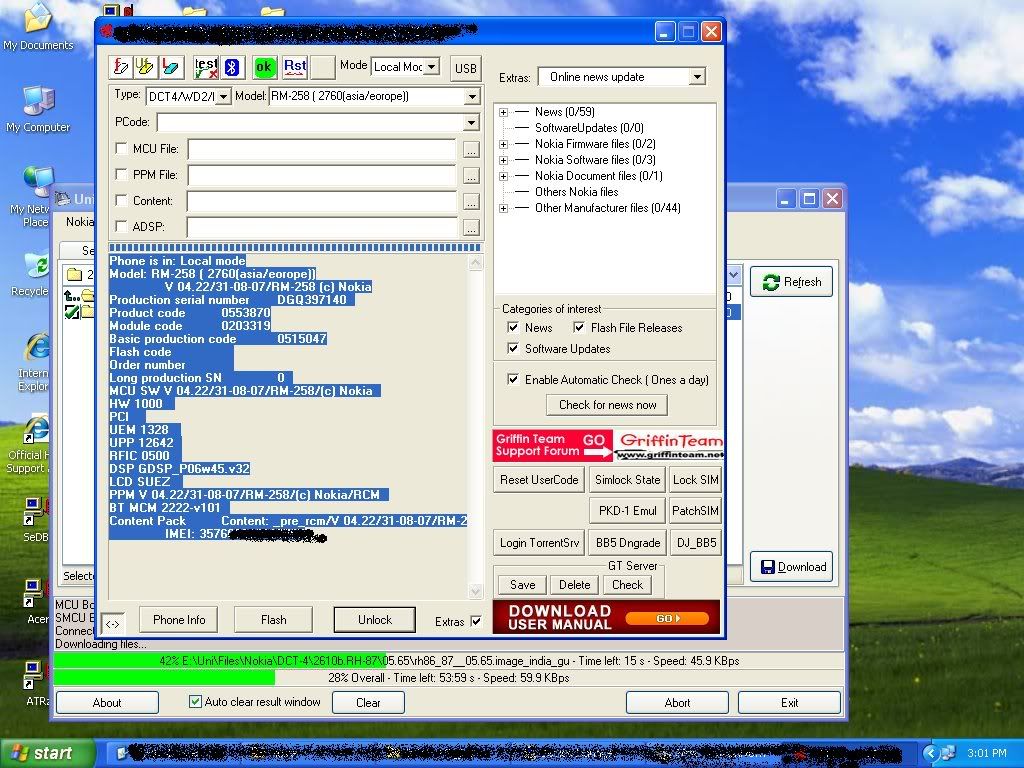This screenshot has height=768, width=1024.
Task: Click the red 'f' flash pencil icon
Action: pos(121,67)
